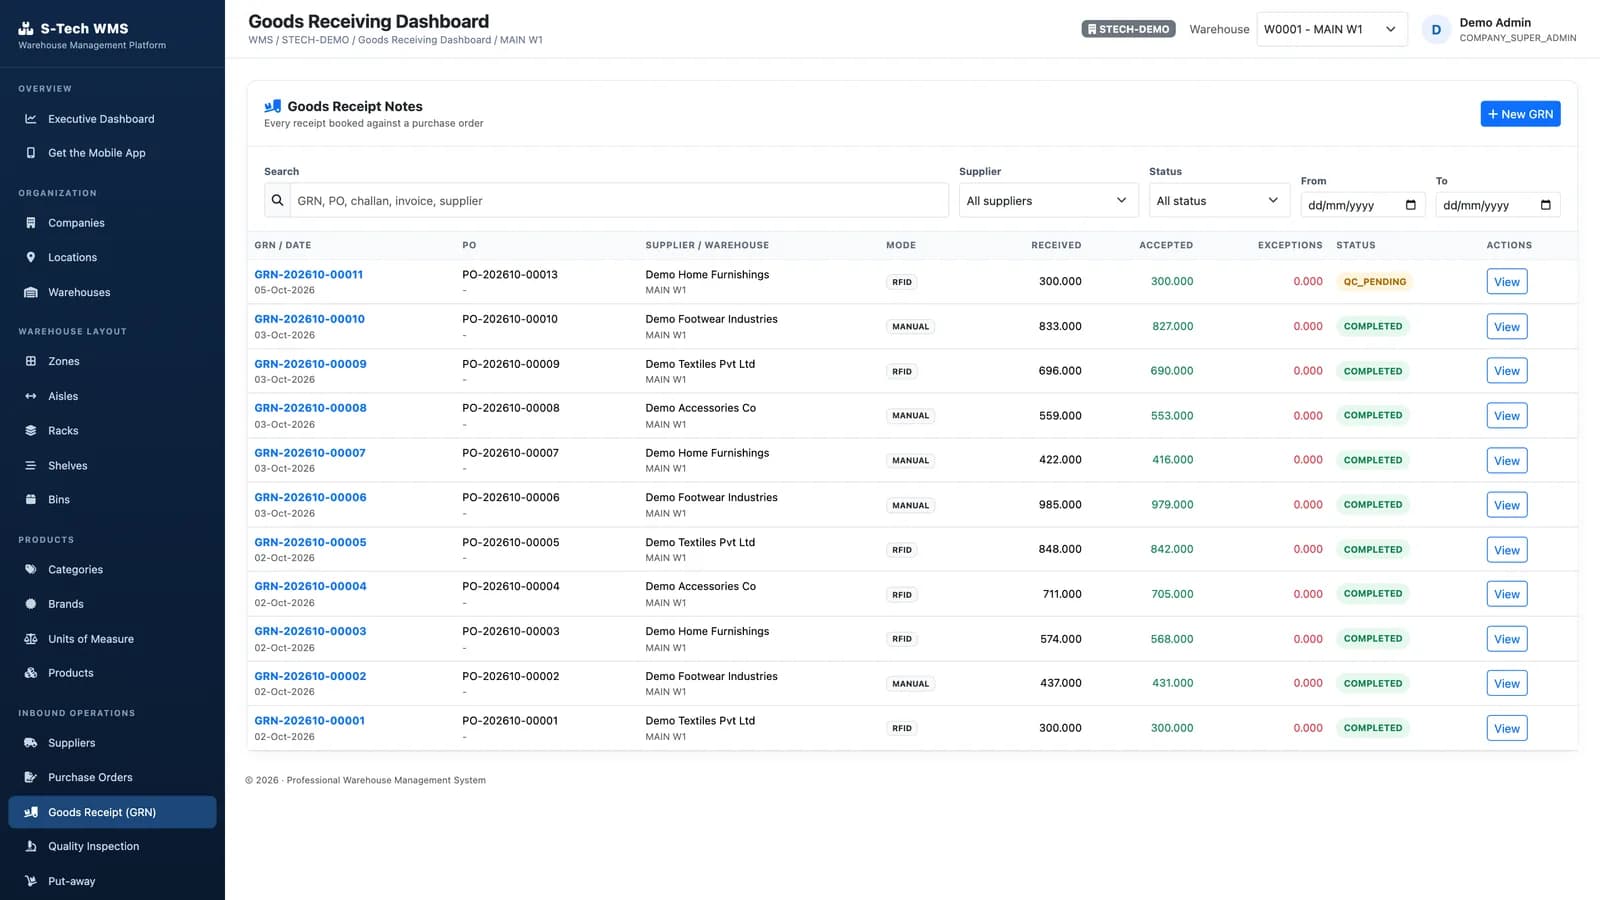Click the Demo Admin avatar circle
The image size is (1600, 900).
[x=1436, y=29]
